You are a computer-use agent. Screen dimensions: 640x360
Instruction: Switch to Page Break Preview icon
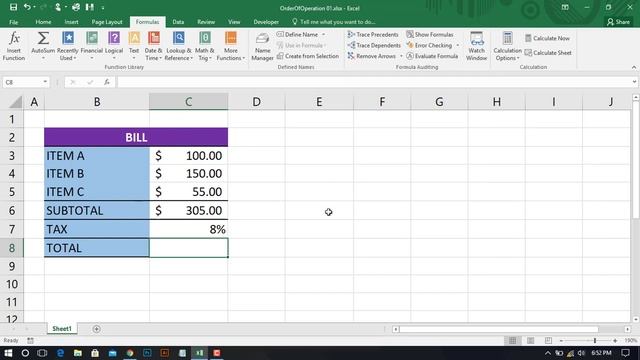548,340
